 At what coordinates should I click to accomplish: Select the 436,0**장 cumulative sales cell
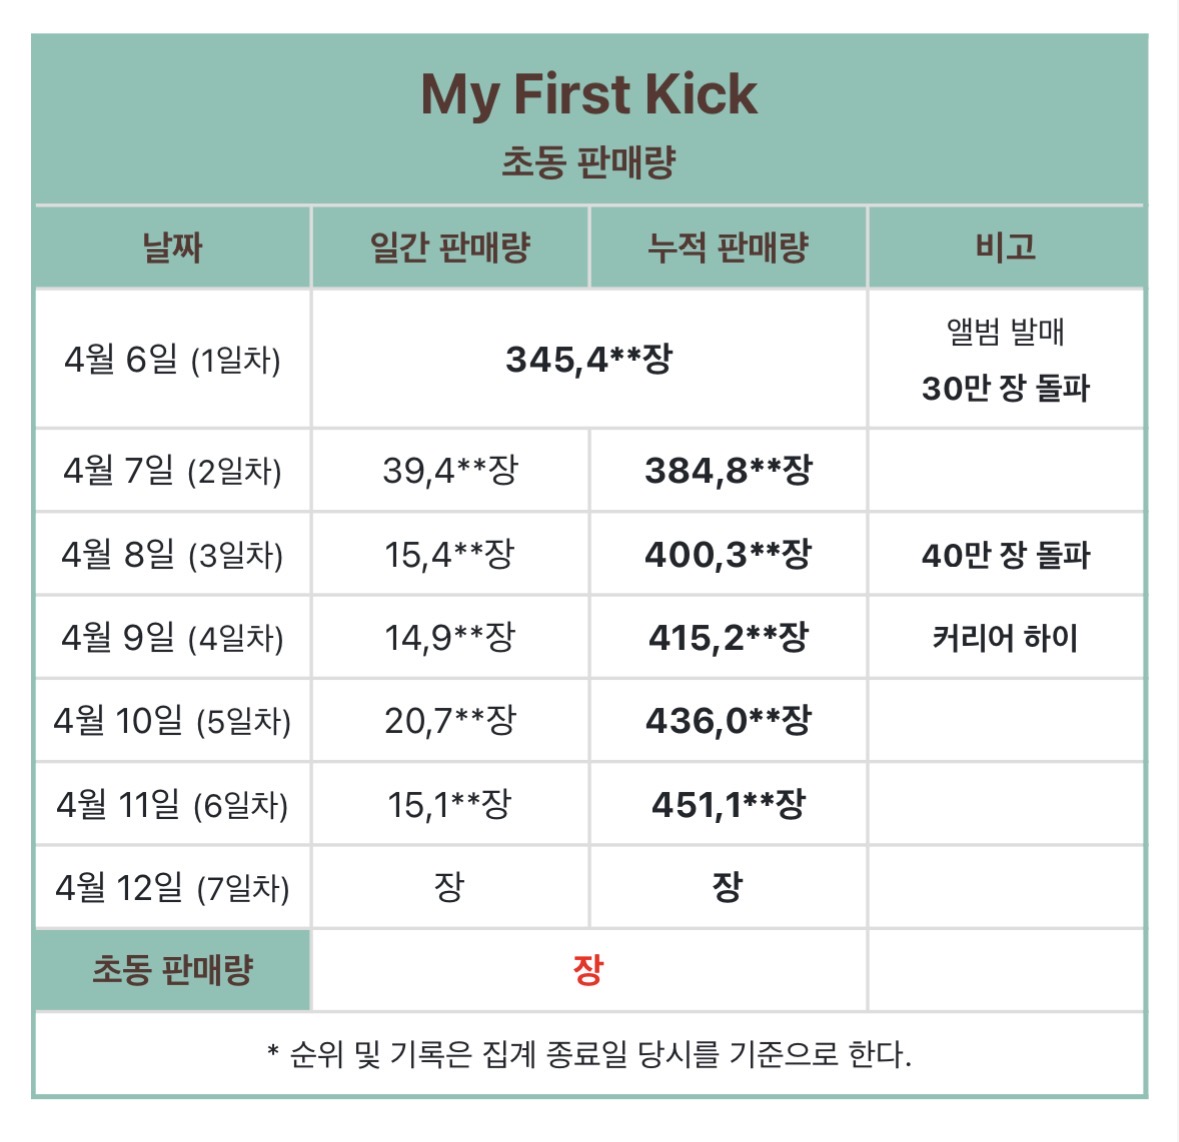coord(728,720)
